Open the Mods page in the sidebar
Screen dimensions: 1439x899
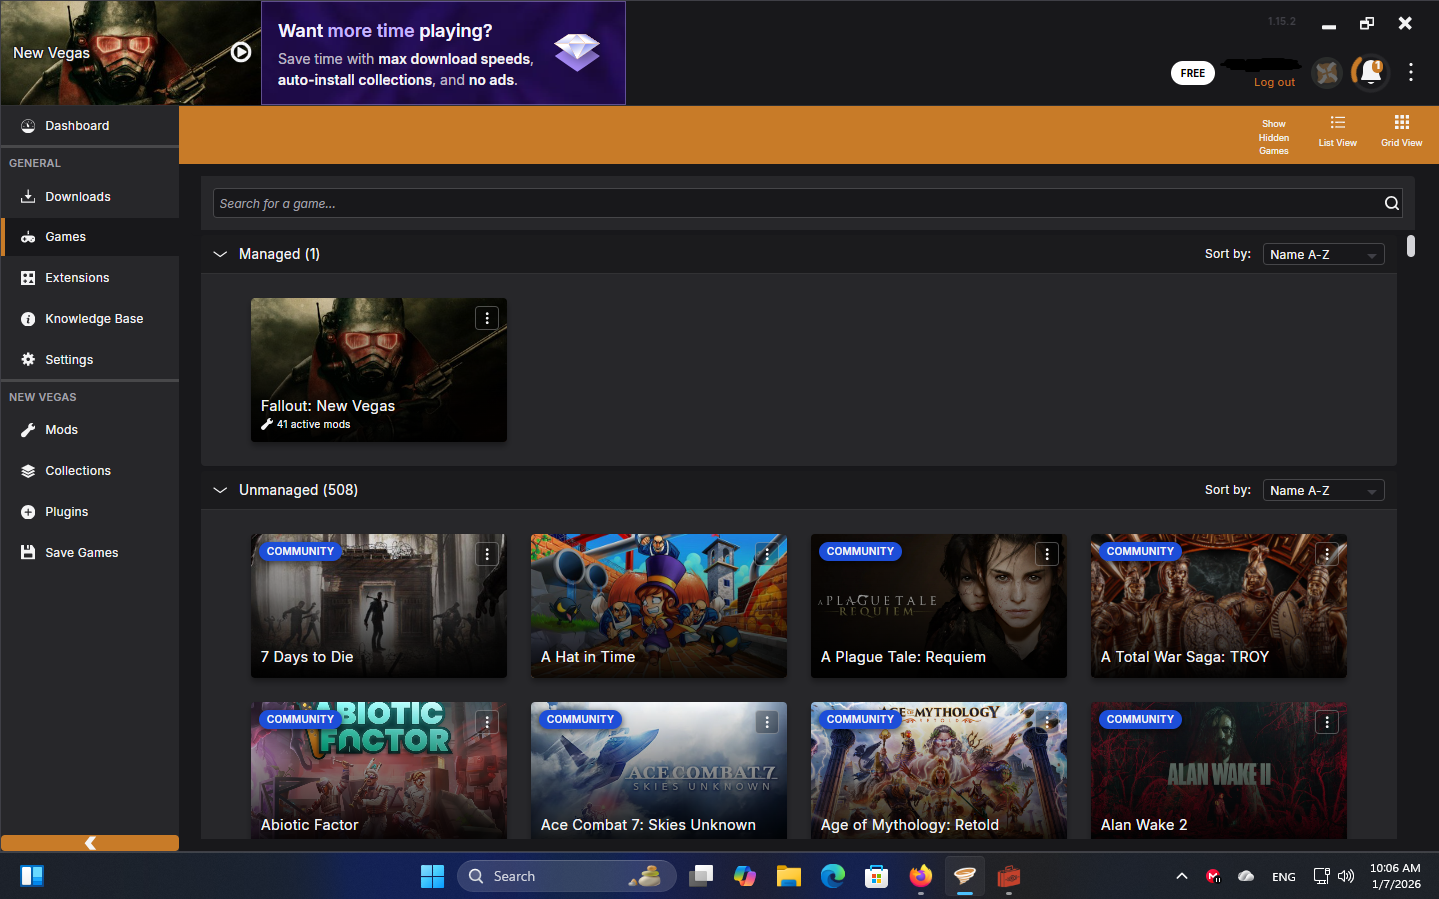coord(61,430)
